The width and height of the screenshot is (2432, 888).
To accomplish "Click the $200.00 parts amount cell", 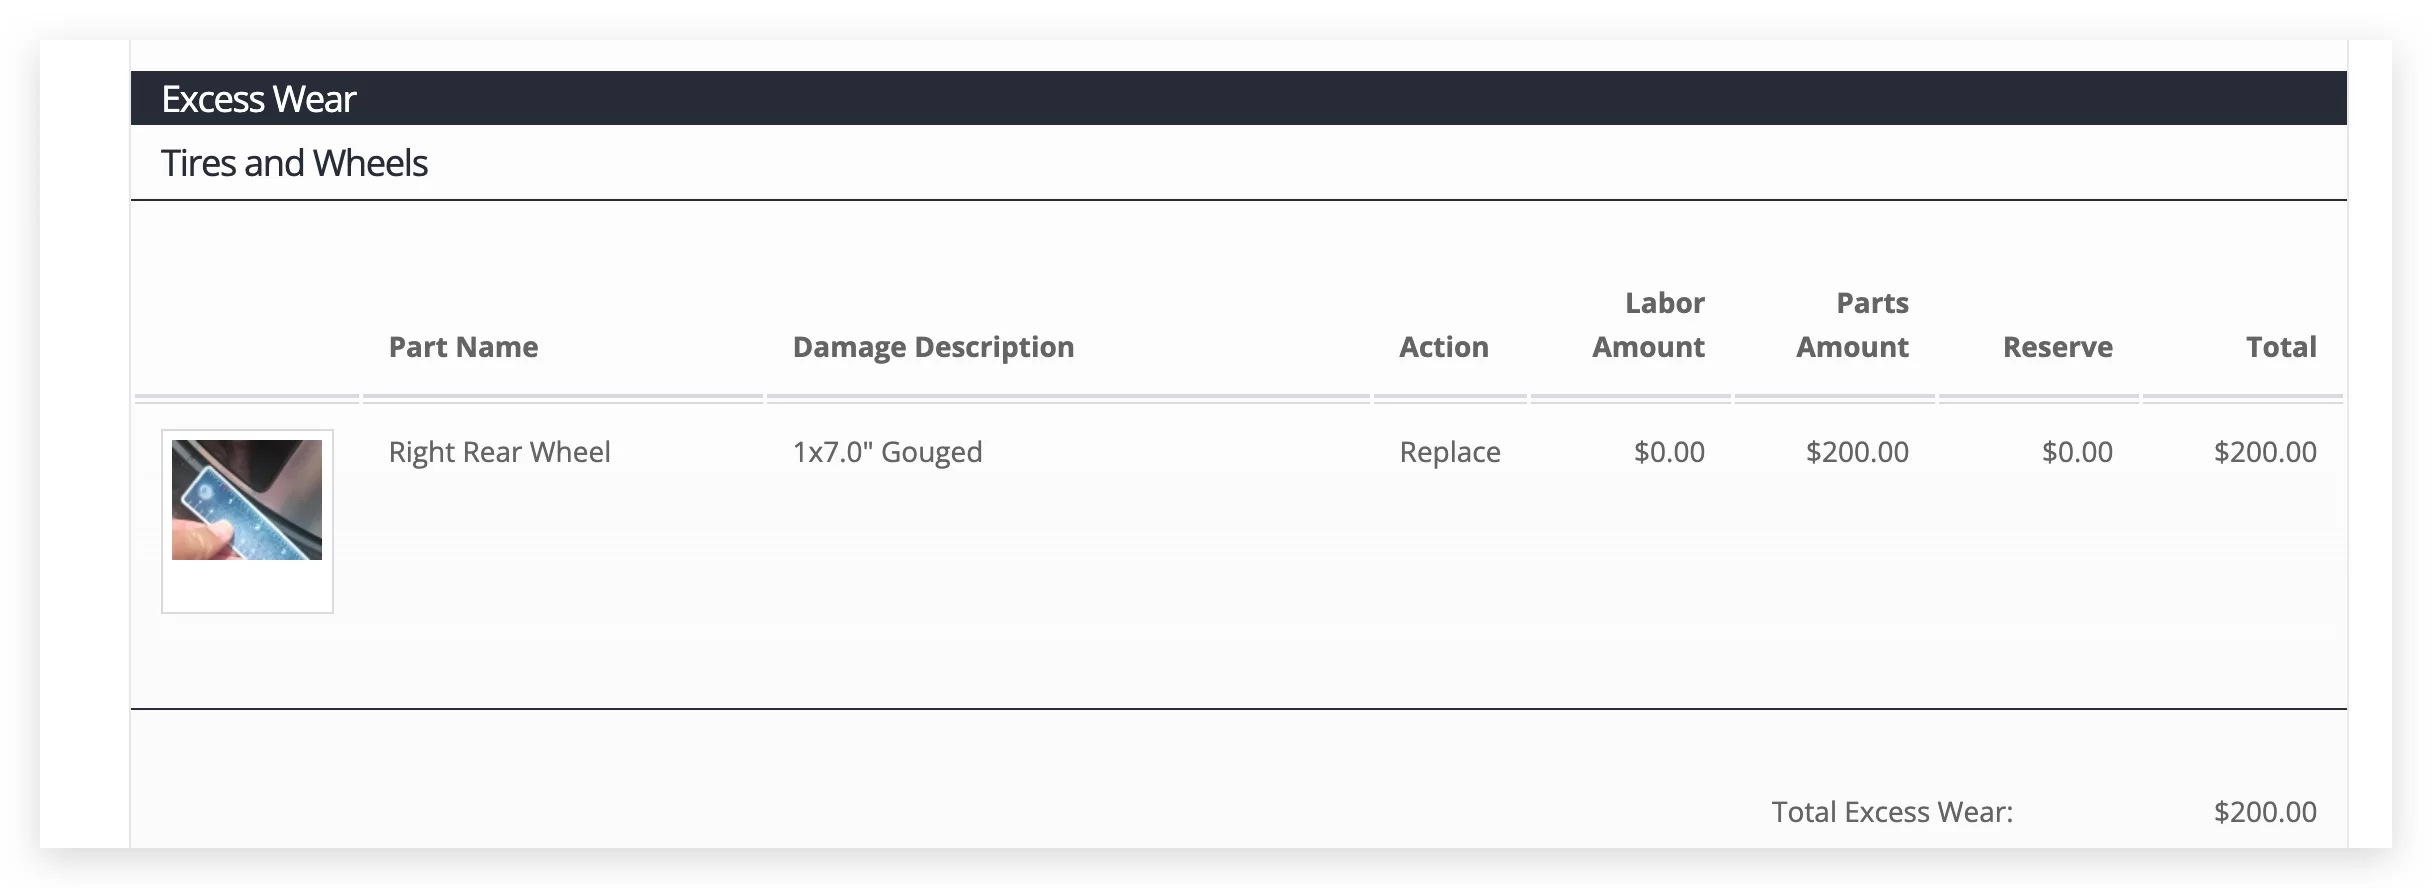I will (1856, 452).
